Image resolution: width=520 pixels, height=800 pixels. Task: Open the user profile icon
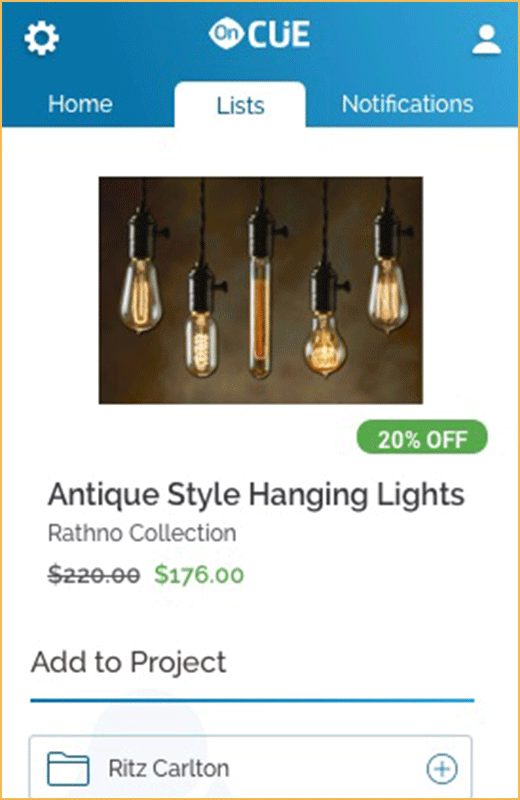486,39
